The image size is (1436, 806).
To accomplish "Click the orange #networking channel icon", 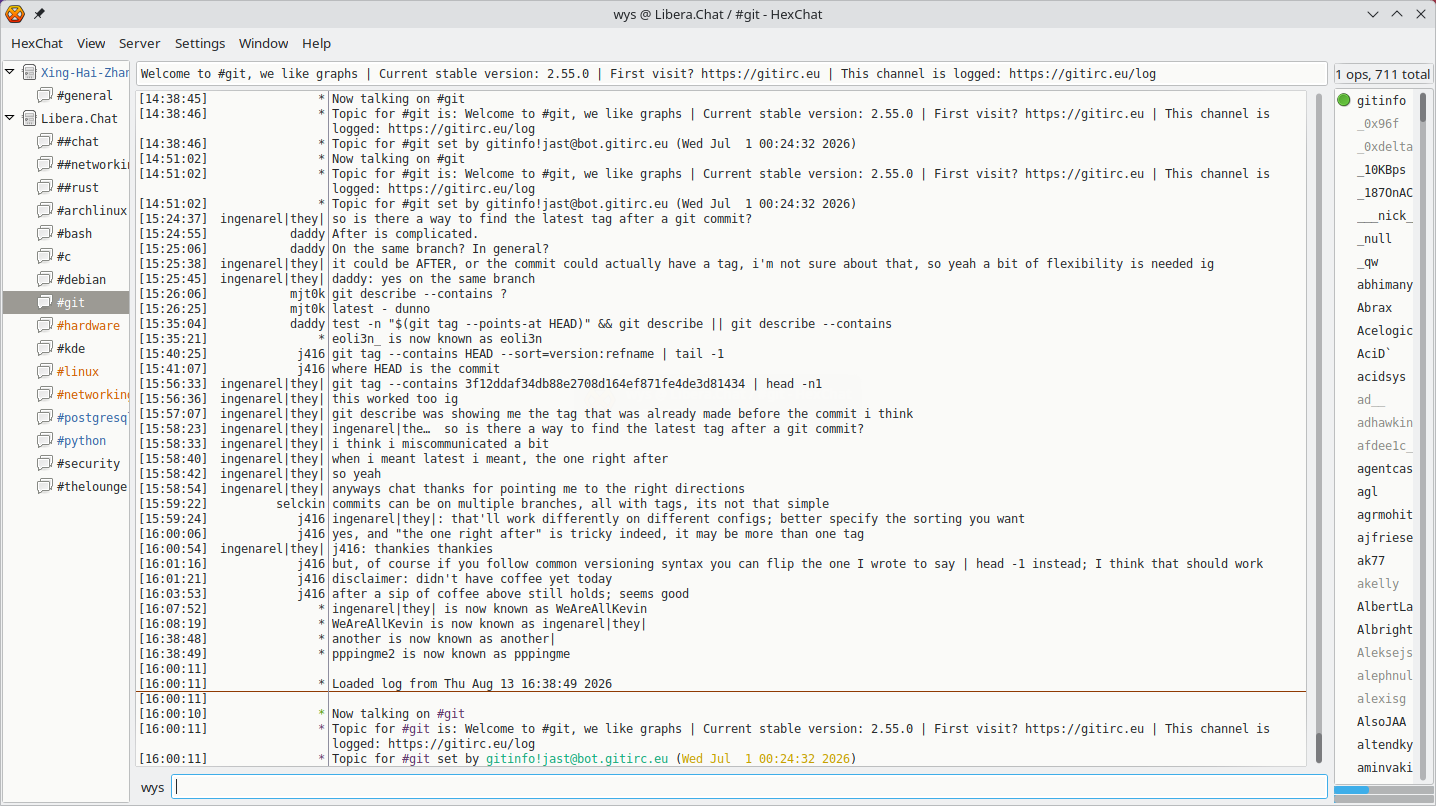I will (44, 394).
